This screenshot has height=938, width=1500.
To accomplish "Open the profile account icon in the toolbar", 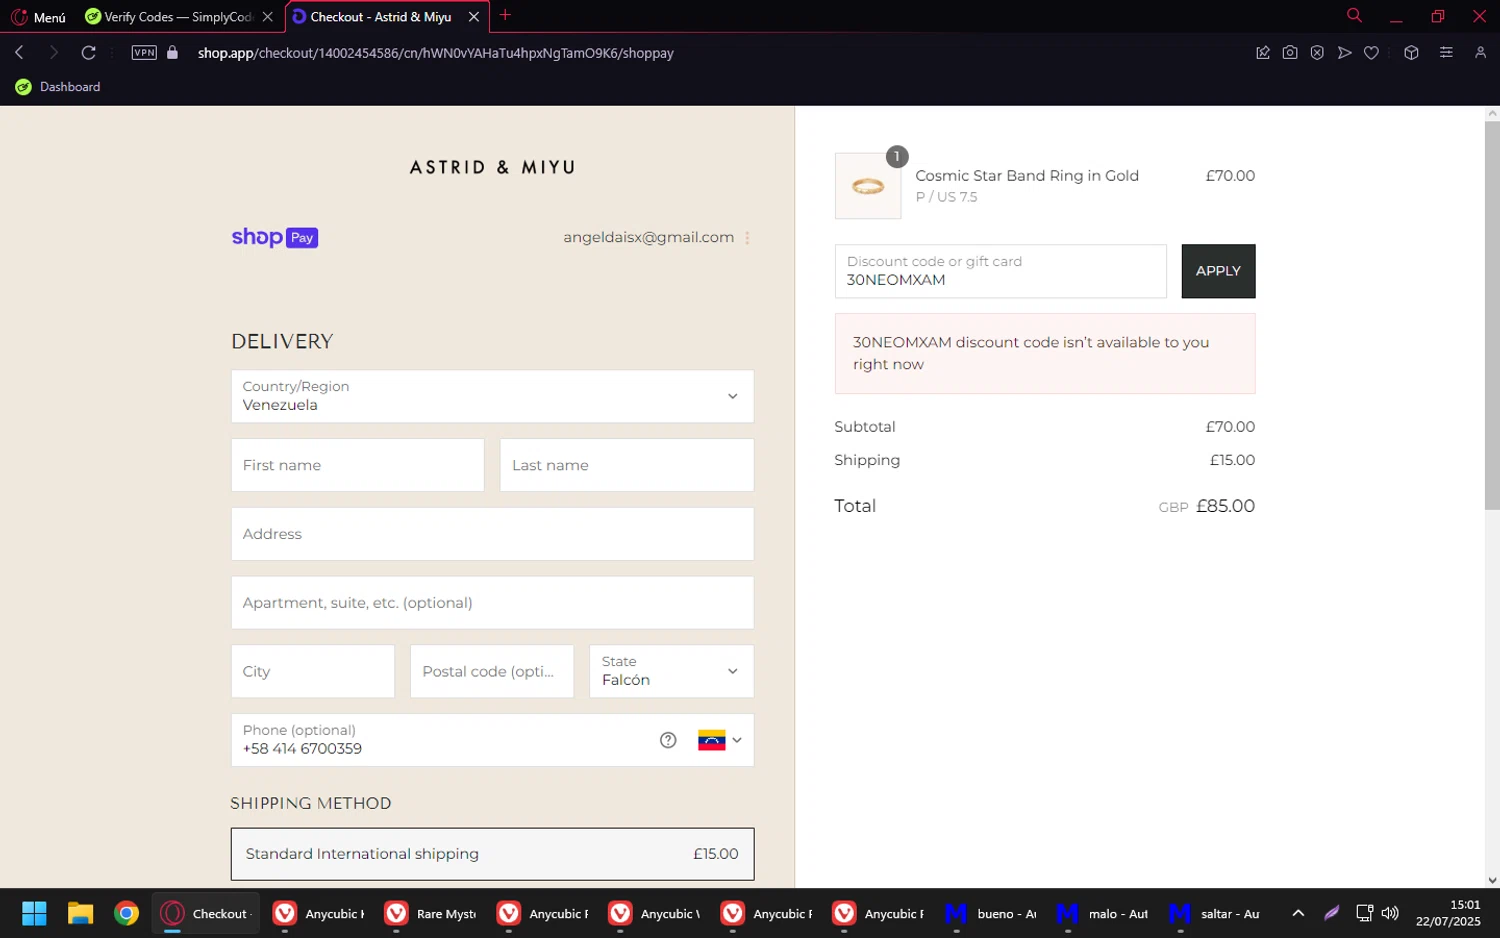I will [x=1480, y=52].
